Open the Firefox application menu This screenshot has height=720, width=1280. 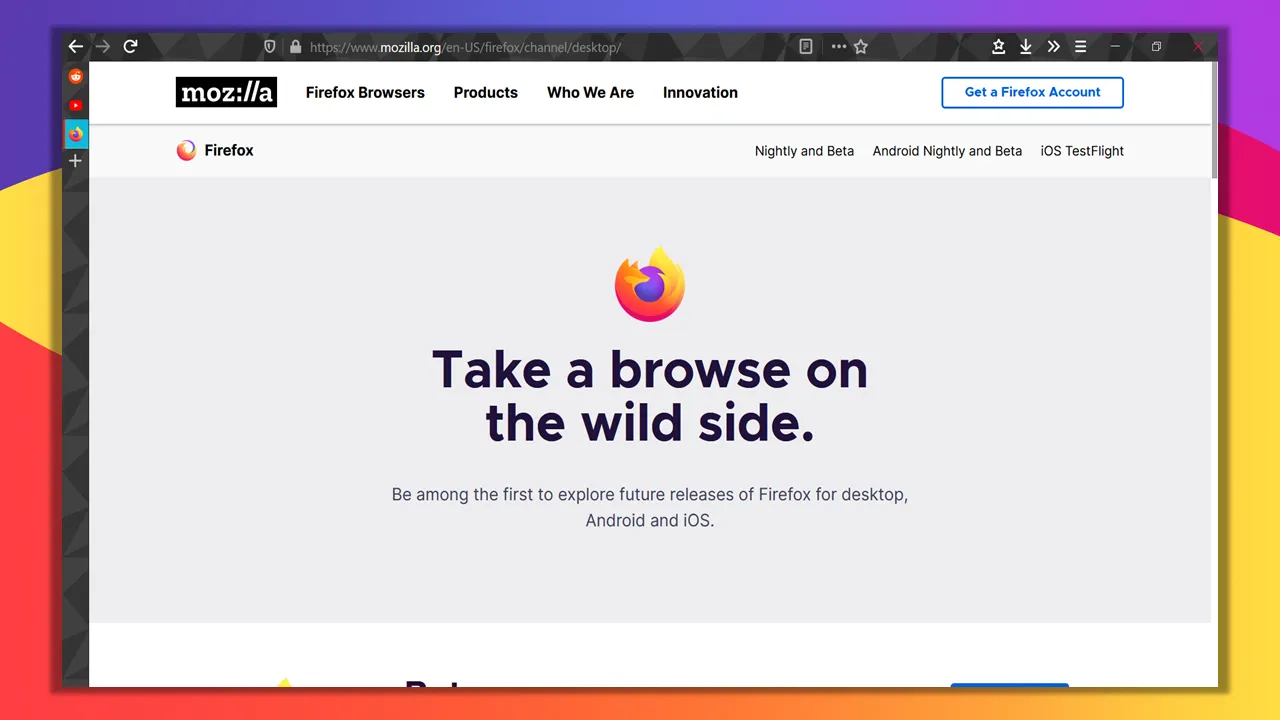[x=1080, y=46]
